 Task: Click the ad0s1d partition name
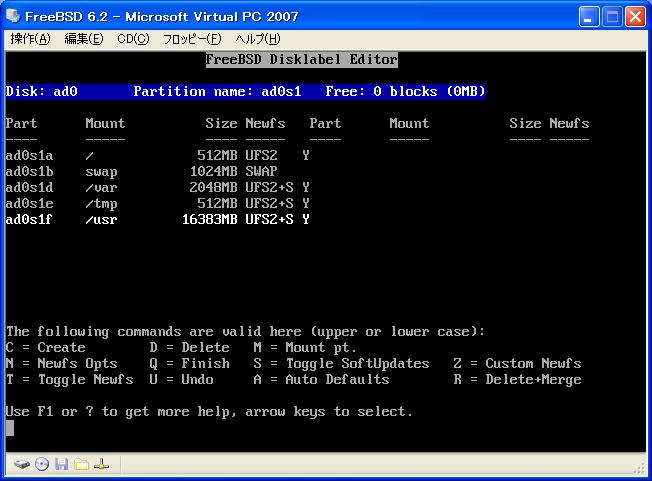coord(29,187)
